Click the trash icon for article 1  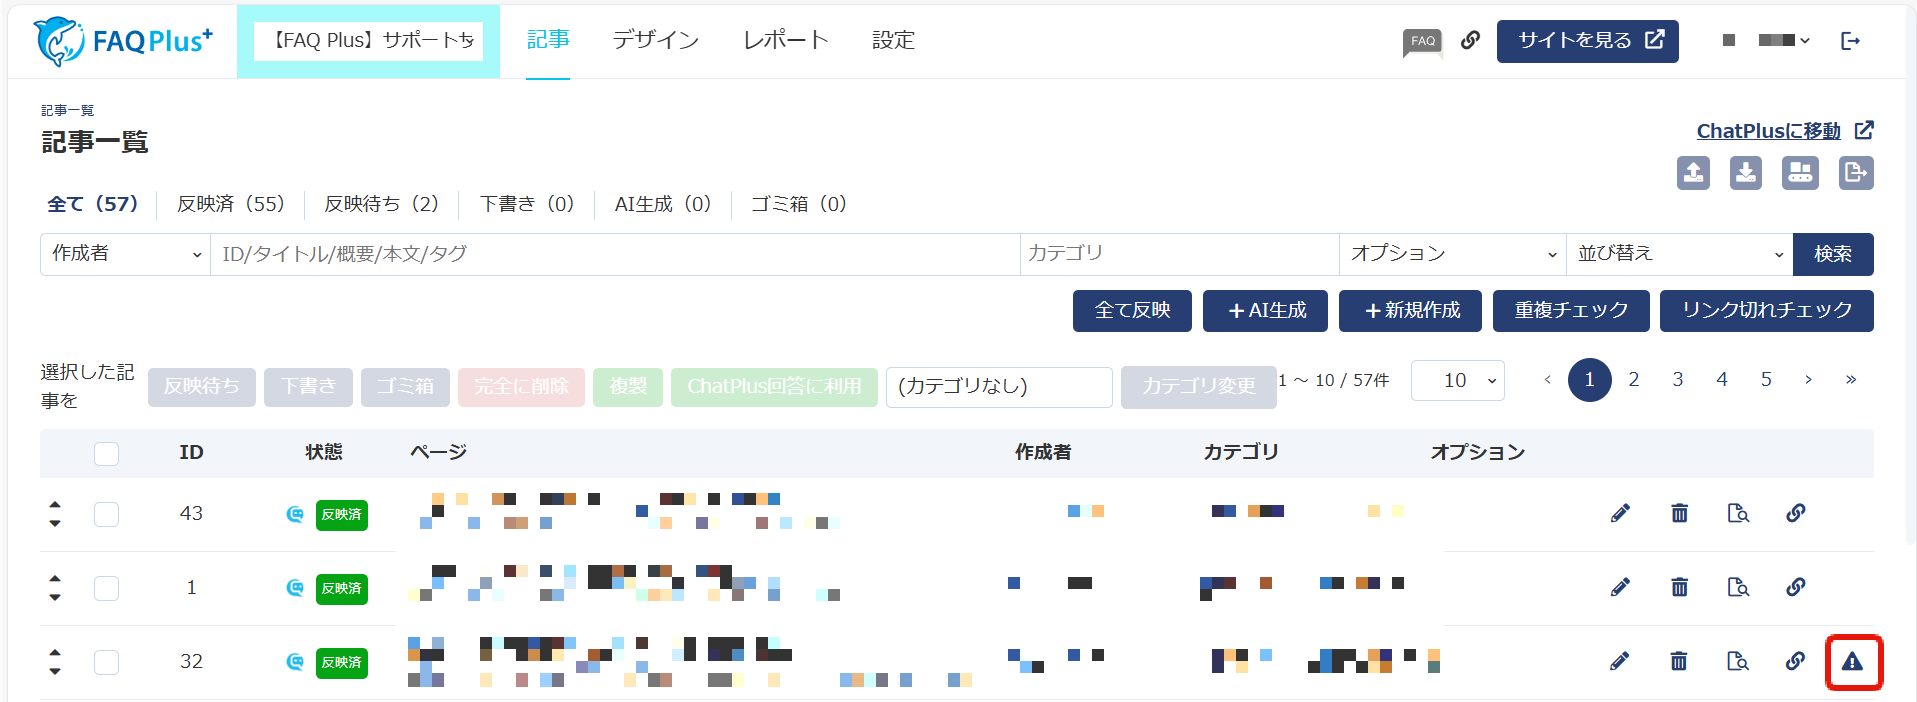point(1679,587)
